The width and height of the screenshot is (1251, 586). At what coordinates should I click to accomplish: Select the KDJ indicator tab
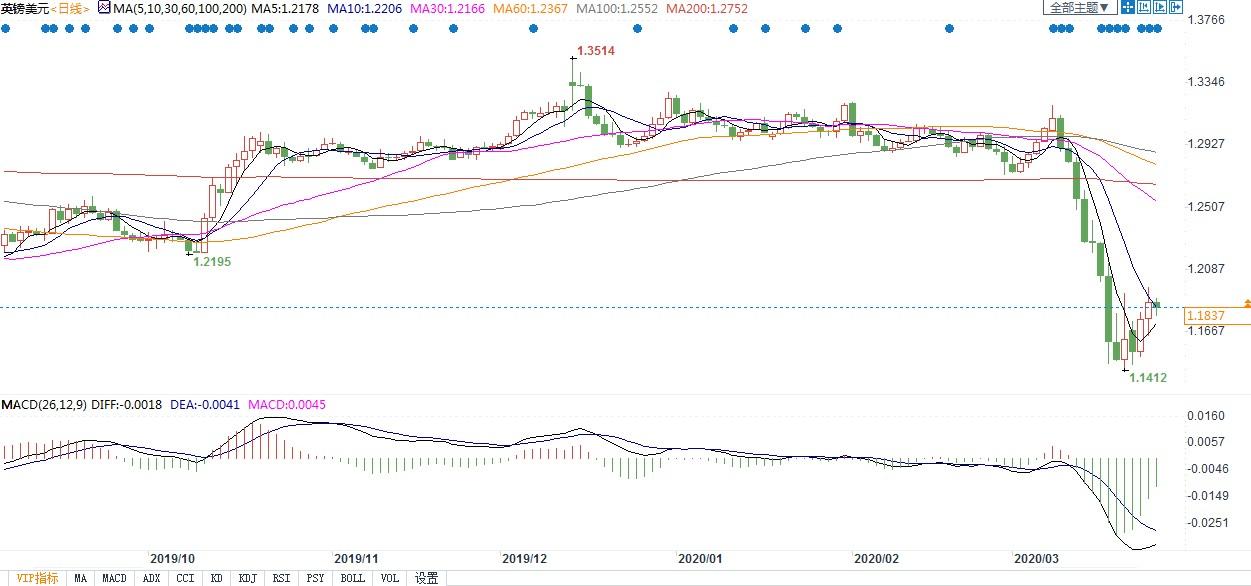pyautogui.click(x=247, y=578)
